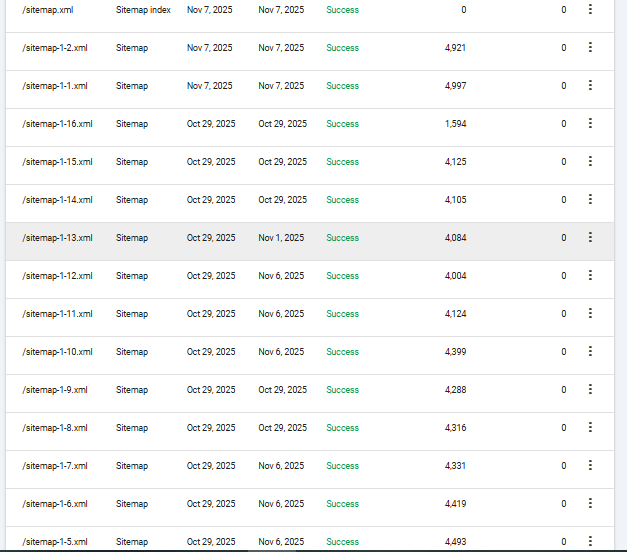Open more options for /sitemap-1-7.xml
The width and height of the screenshot is (627, 552).
pyautogui.click(x=590, y=465)
